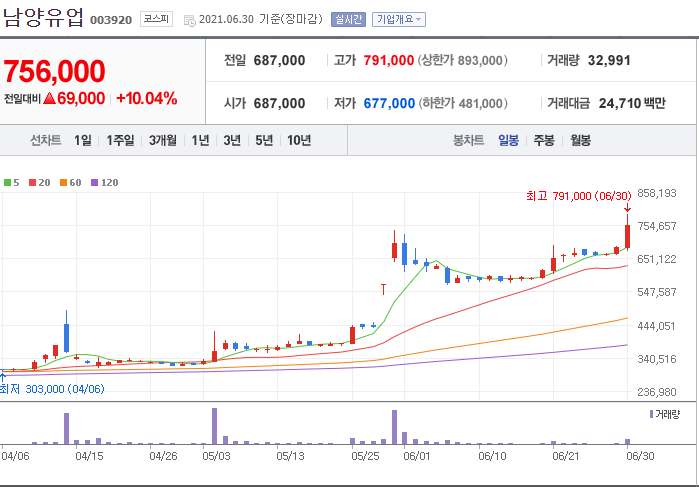Click the red up-triangle change icon
The width and height of the screenshot is (699, 487).
point(49,98)
